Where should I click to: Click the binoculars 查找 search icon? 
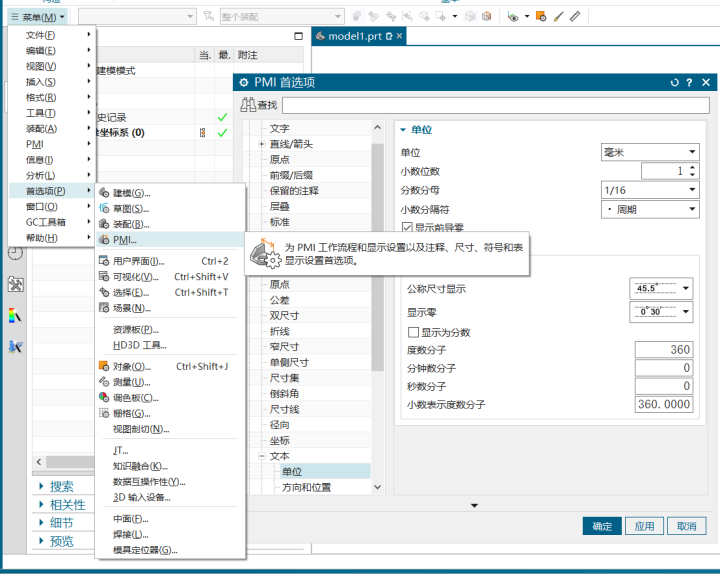tap(251, 105)
